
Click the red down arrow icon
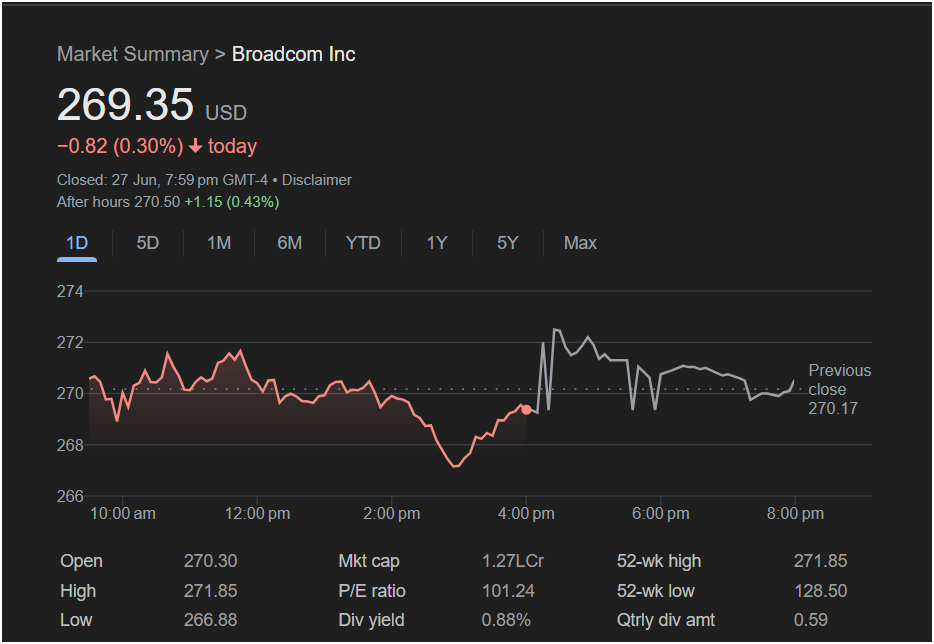pyautogui.click(x=195, y=146)
